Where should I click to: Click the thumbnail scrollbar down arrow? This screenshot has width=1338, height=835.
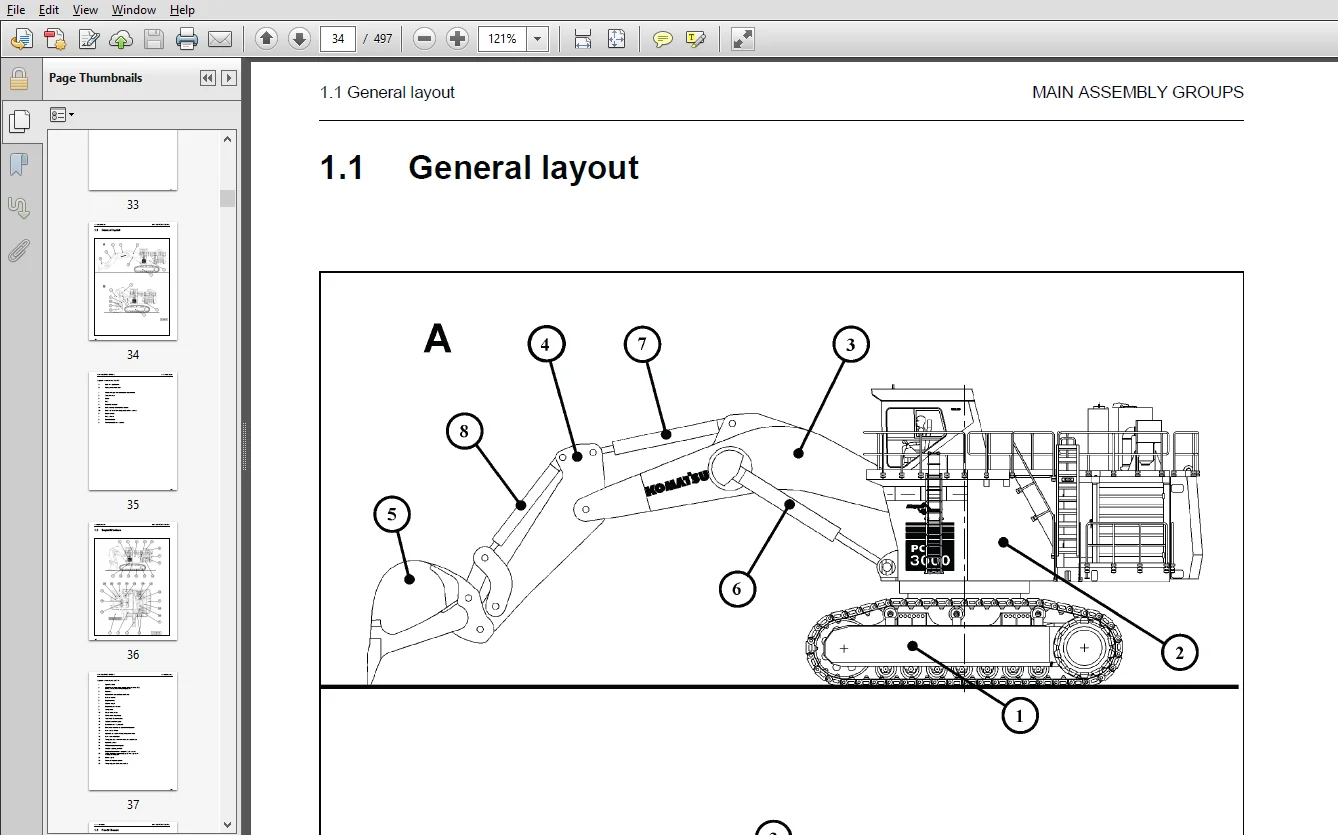coord(228,824)
